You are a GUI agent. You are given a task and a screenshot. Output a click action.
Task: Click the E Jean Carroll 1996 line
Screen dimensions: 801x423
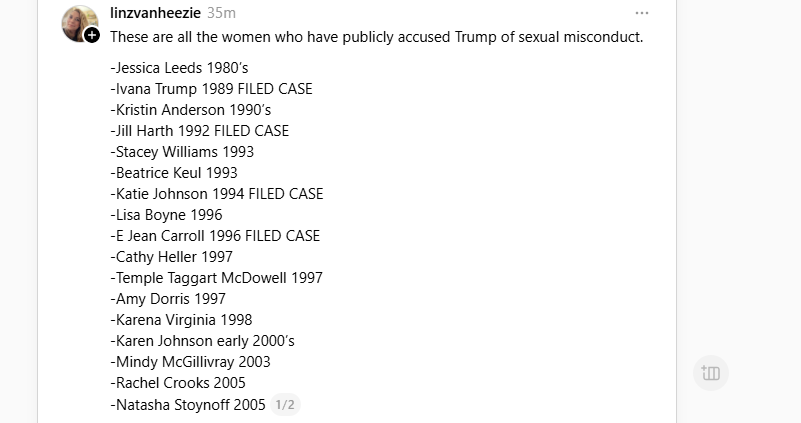pos(215,236)
